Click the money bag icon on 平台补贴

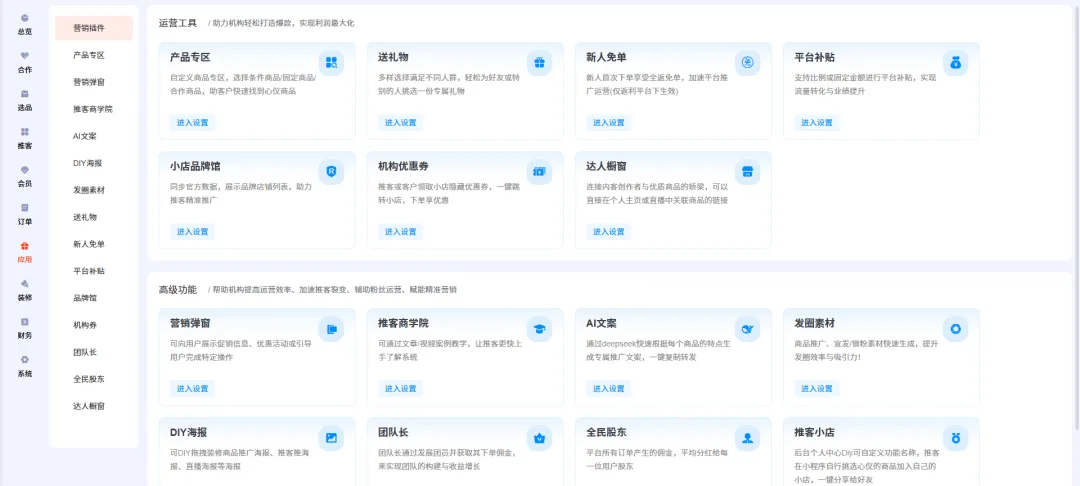[955, 63]
